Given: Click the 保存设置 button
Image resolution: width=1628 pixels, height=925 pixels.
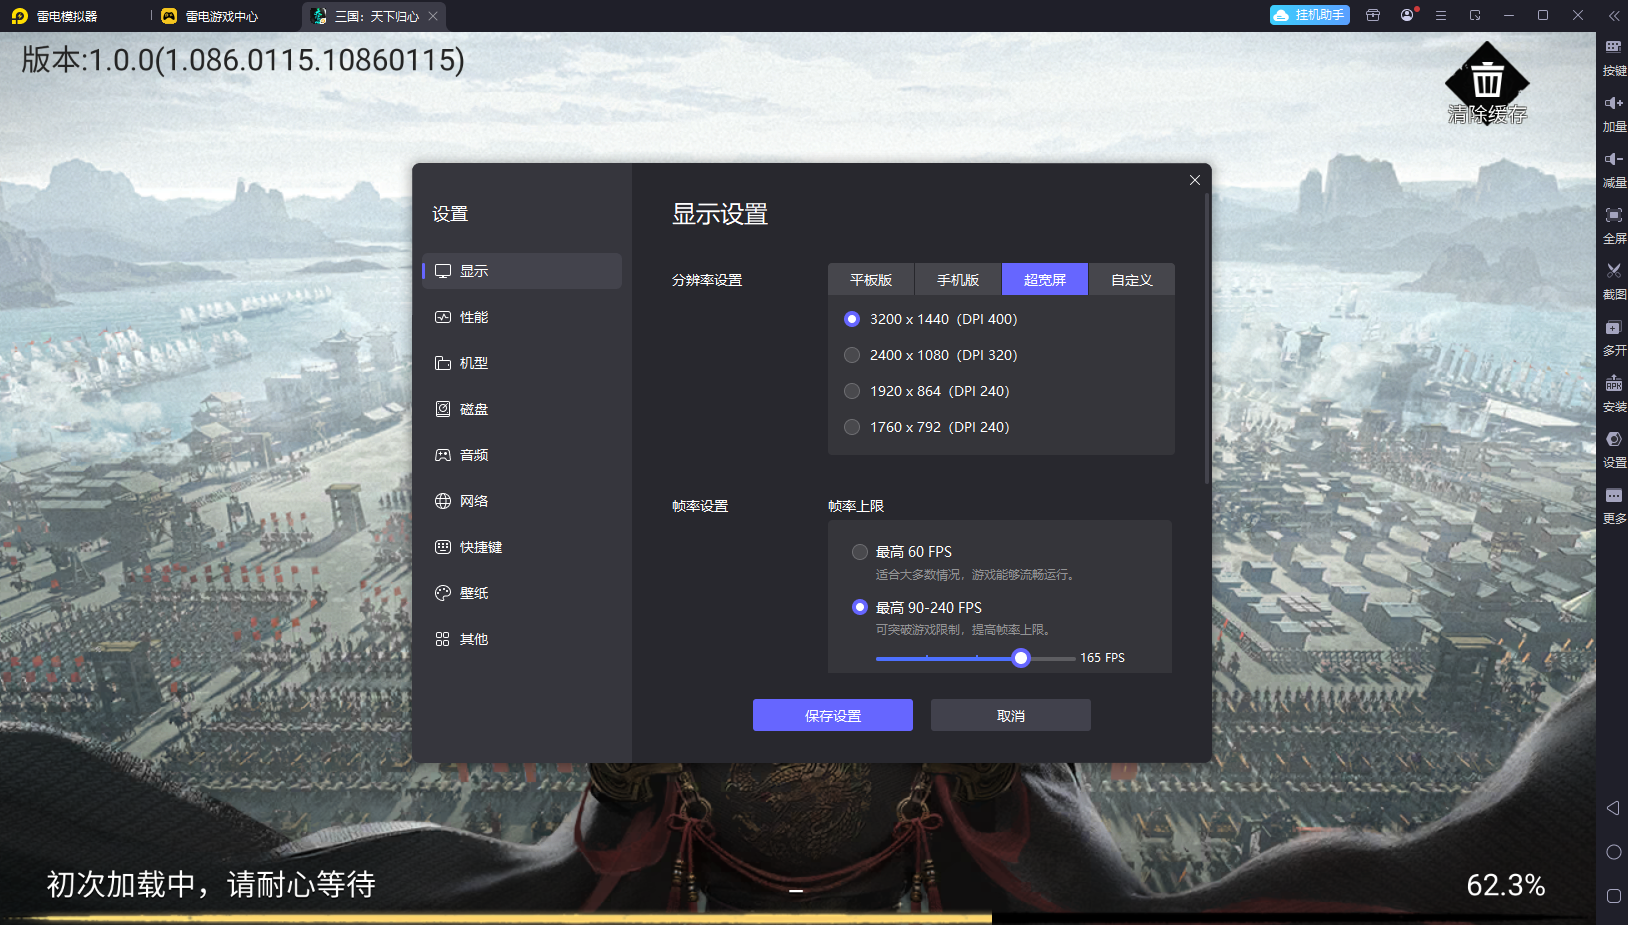Looking at the screenshot, I should [x=833, y=715].
